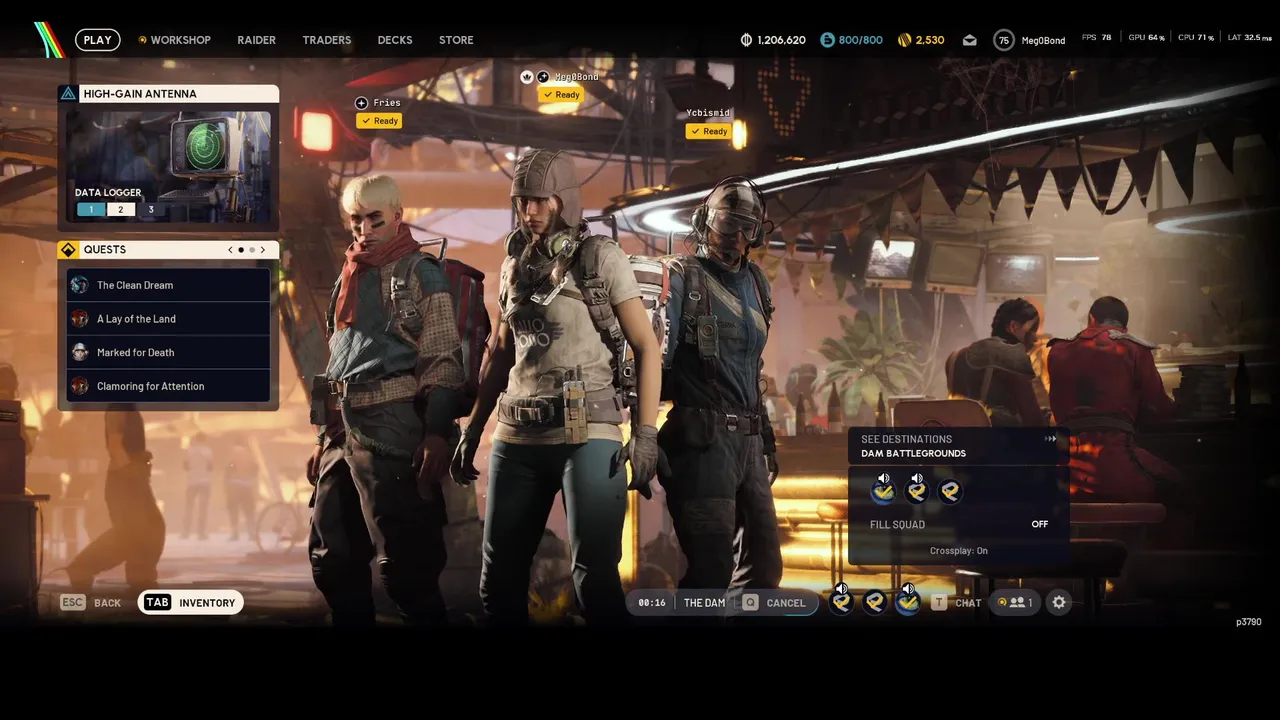Click third squad avatar without speaker in panel
The height and width of the screenshot is (720, 1280).
coord(950,491)
